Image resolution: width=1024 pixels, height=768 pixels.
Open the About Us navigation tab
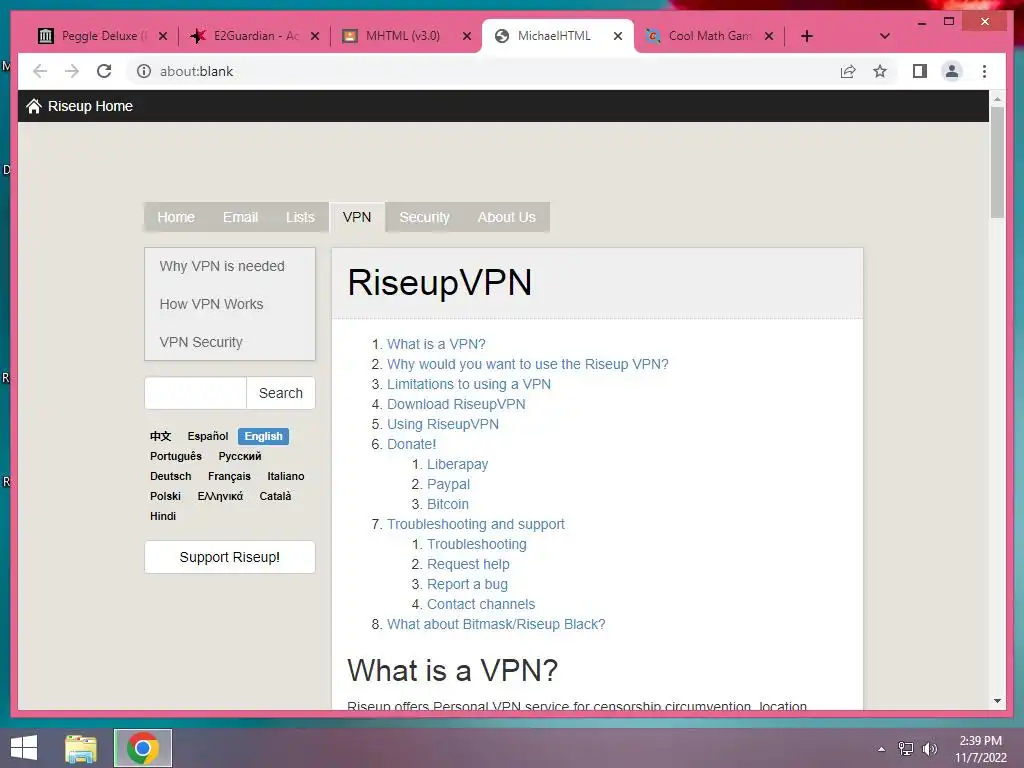coord(507,217)
